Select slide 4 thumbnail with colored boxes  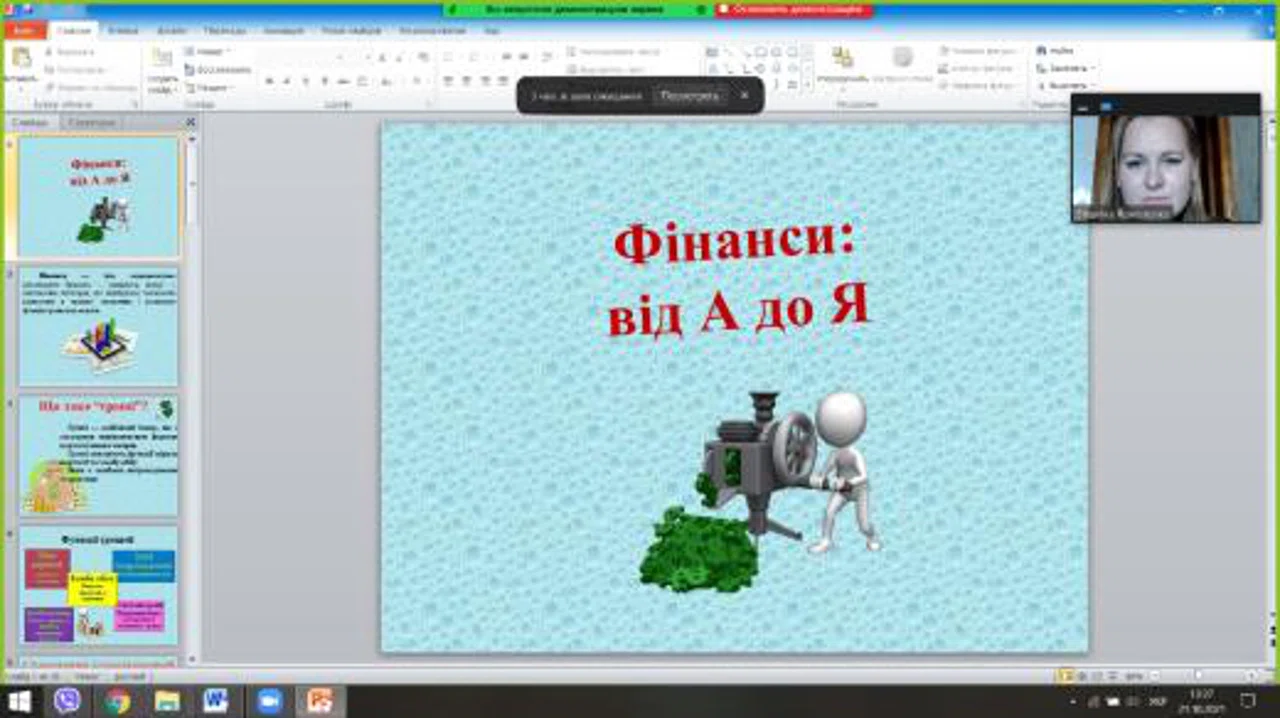pyautogui.click(x=99, y=586)
